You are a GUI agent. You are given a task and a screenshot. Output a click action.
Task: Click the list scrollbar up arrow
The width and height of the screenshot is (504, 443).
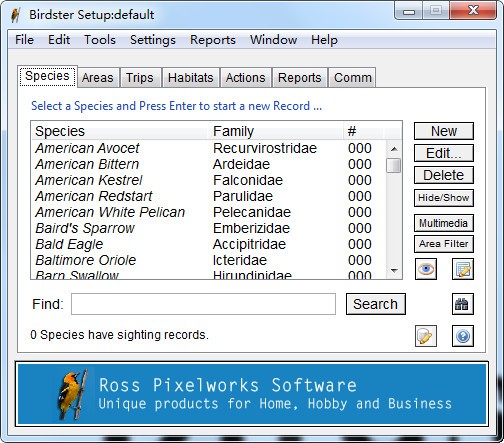coord(394,149)
